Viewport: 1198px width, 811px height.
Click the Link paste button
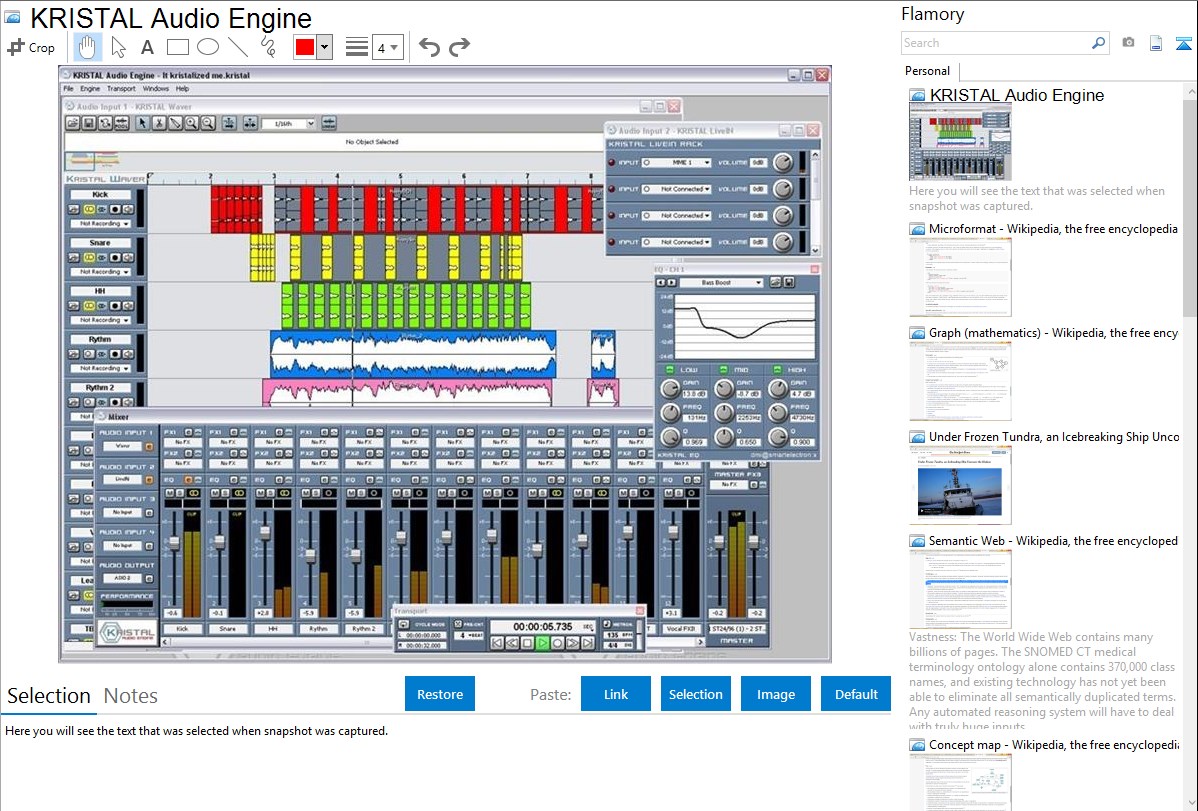(615, 694)
